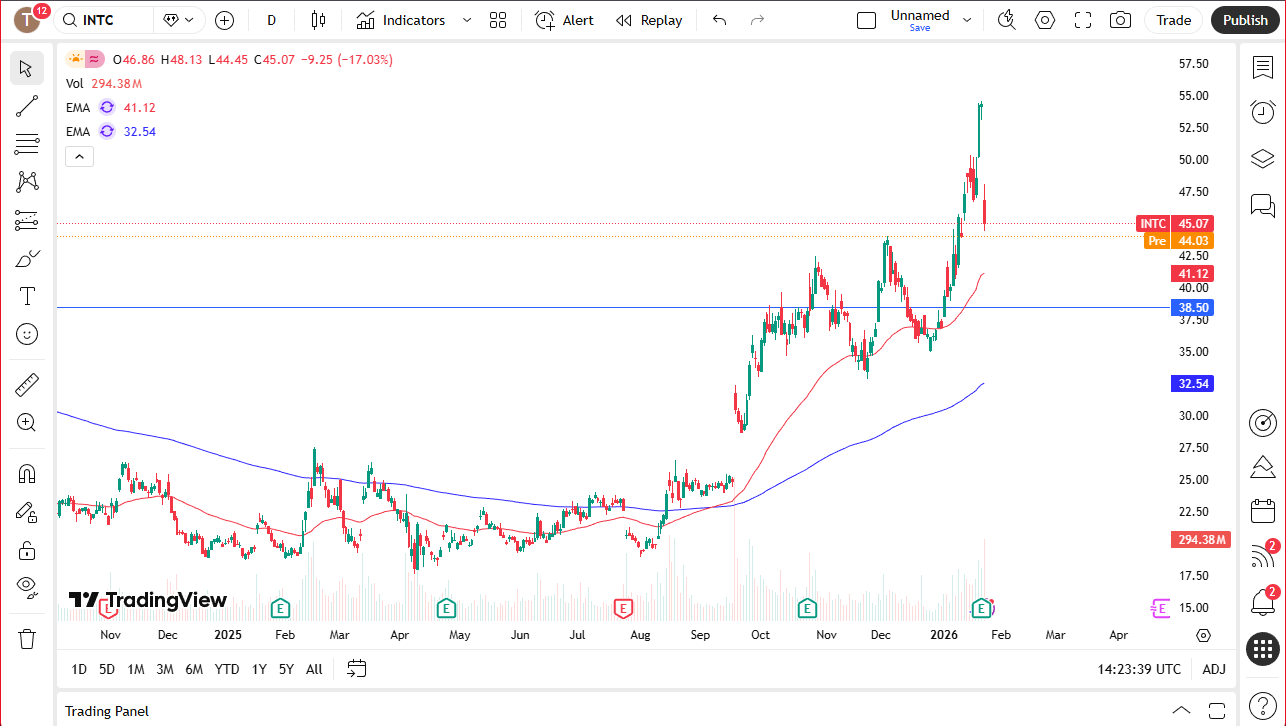Screen dimensions: 1286x726
Task: Open chart settings hexagon icon
Action: pyautogui.click(x=1045, y=20)
